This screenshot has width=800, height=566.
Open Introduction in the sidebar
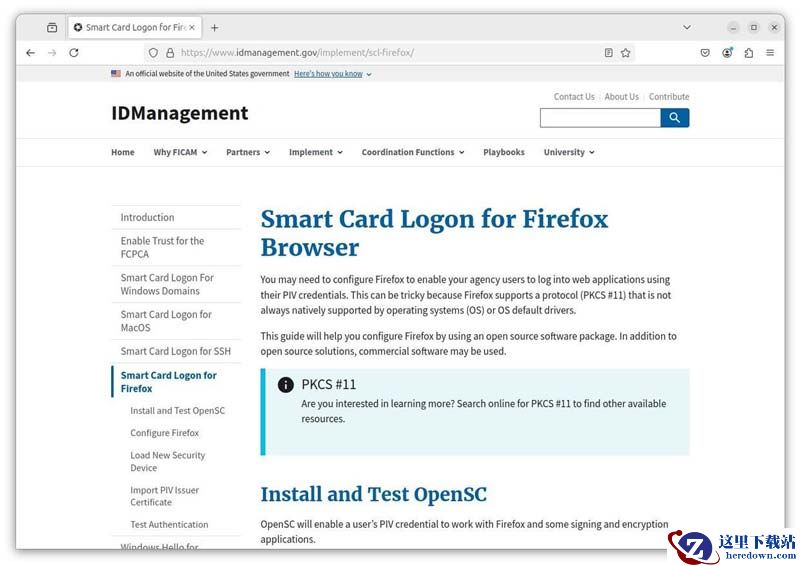pyautogui.click(x=147, y=217)
